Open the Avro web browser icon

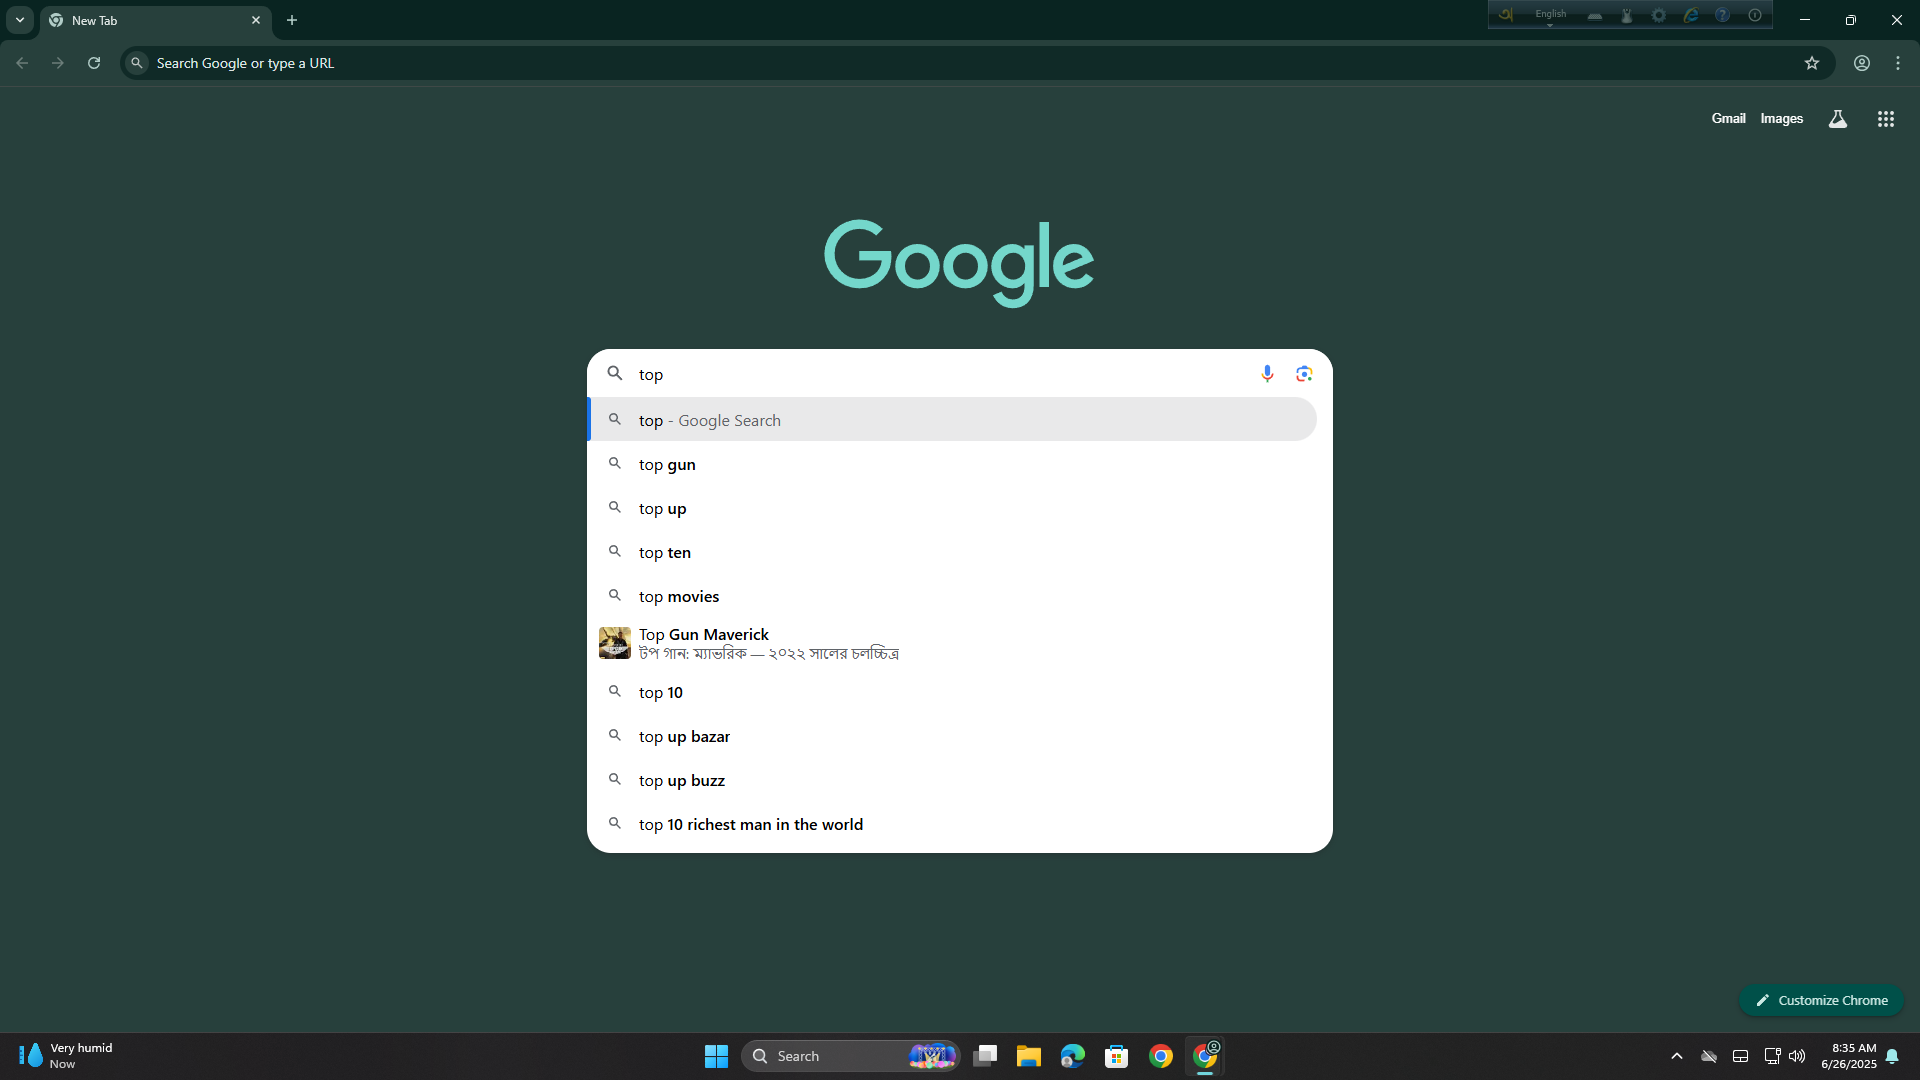click(1691, 15)
